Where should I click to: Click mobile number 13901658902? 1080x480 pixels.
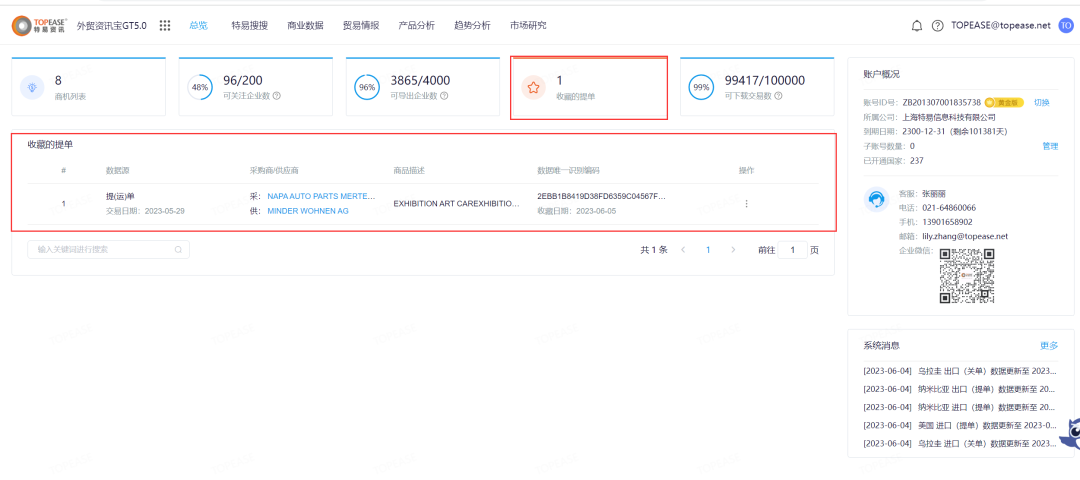947,222
